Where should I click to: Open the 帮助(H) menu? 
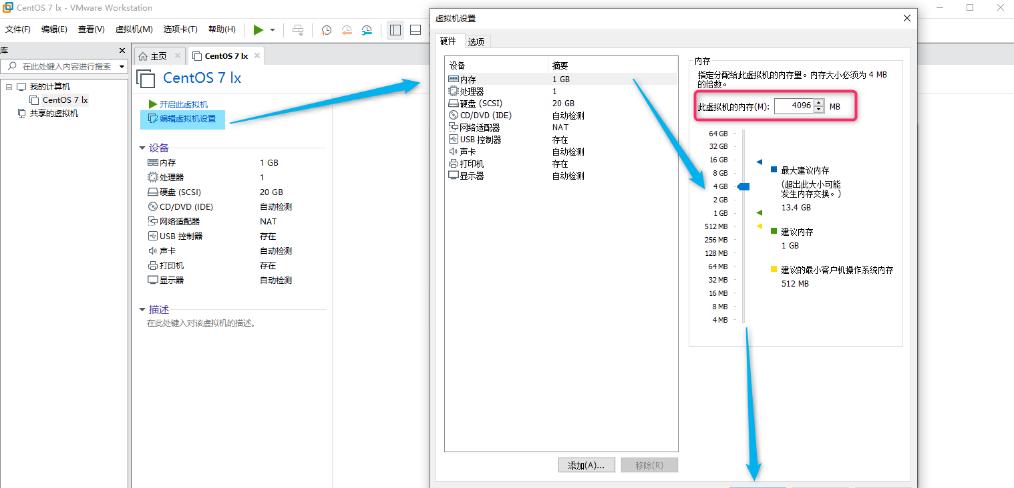tap(222, 30)
